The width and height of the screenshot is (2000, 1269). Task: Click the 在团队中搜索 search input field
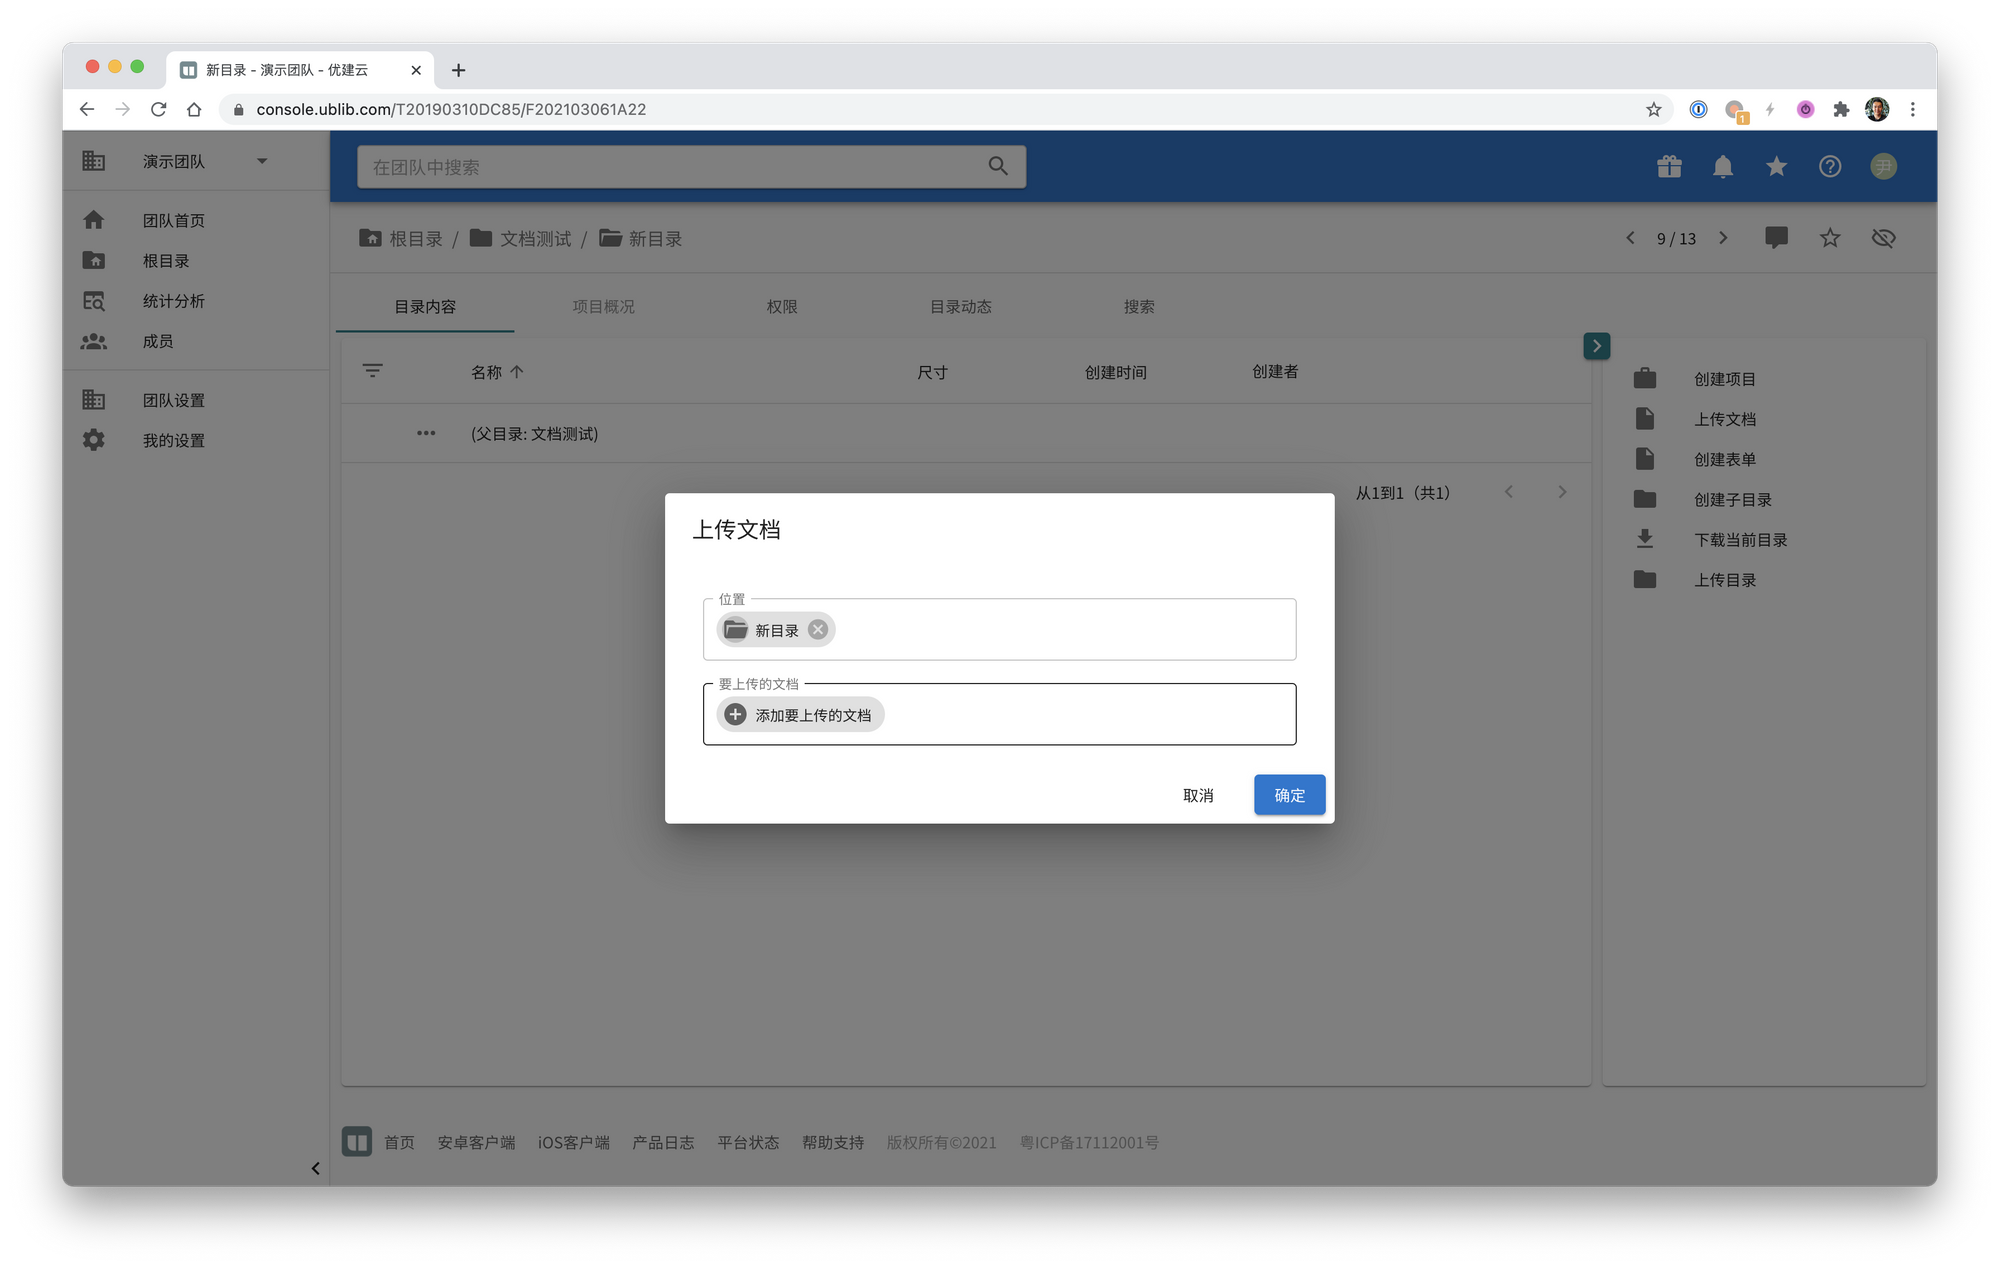(x=670, y=167)
